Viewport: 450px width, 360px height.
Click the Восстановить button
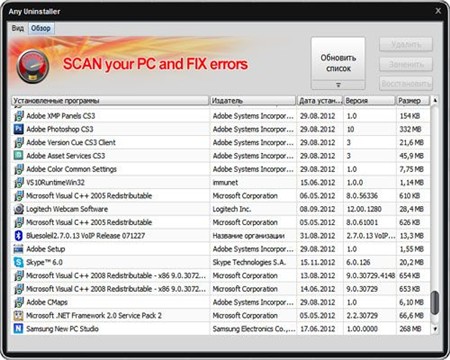pyautogui.click(x=406, y=84)
